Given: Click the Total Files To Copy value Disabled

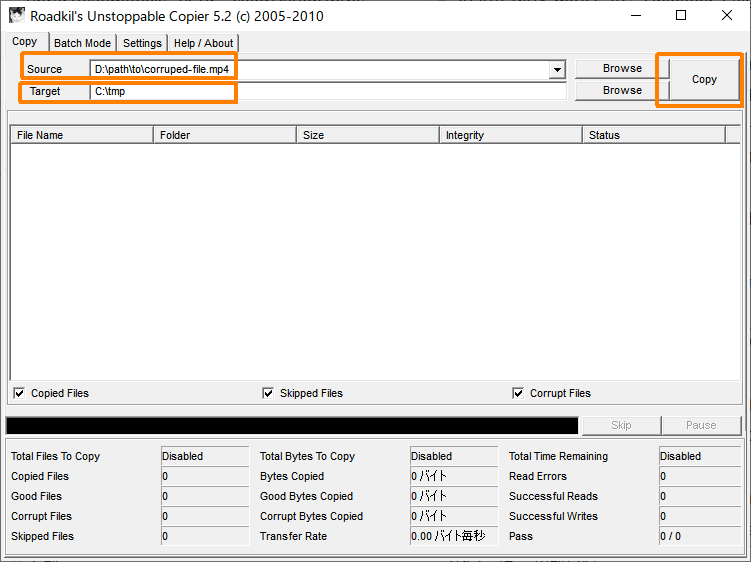Looking at the screenshot, I should point(205,456).
